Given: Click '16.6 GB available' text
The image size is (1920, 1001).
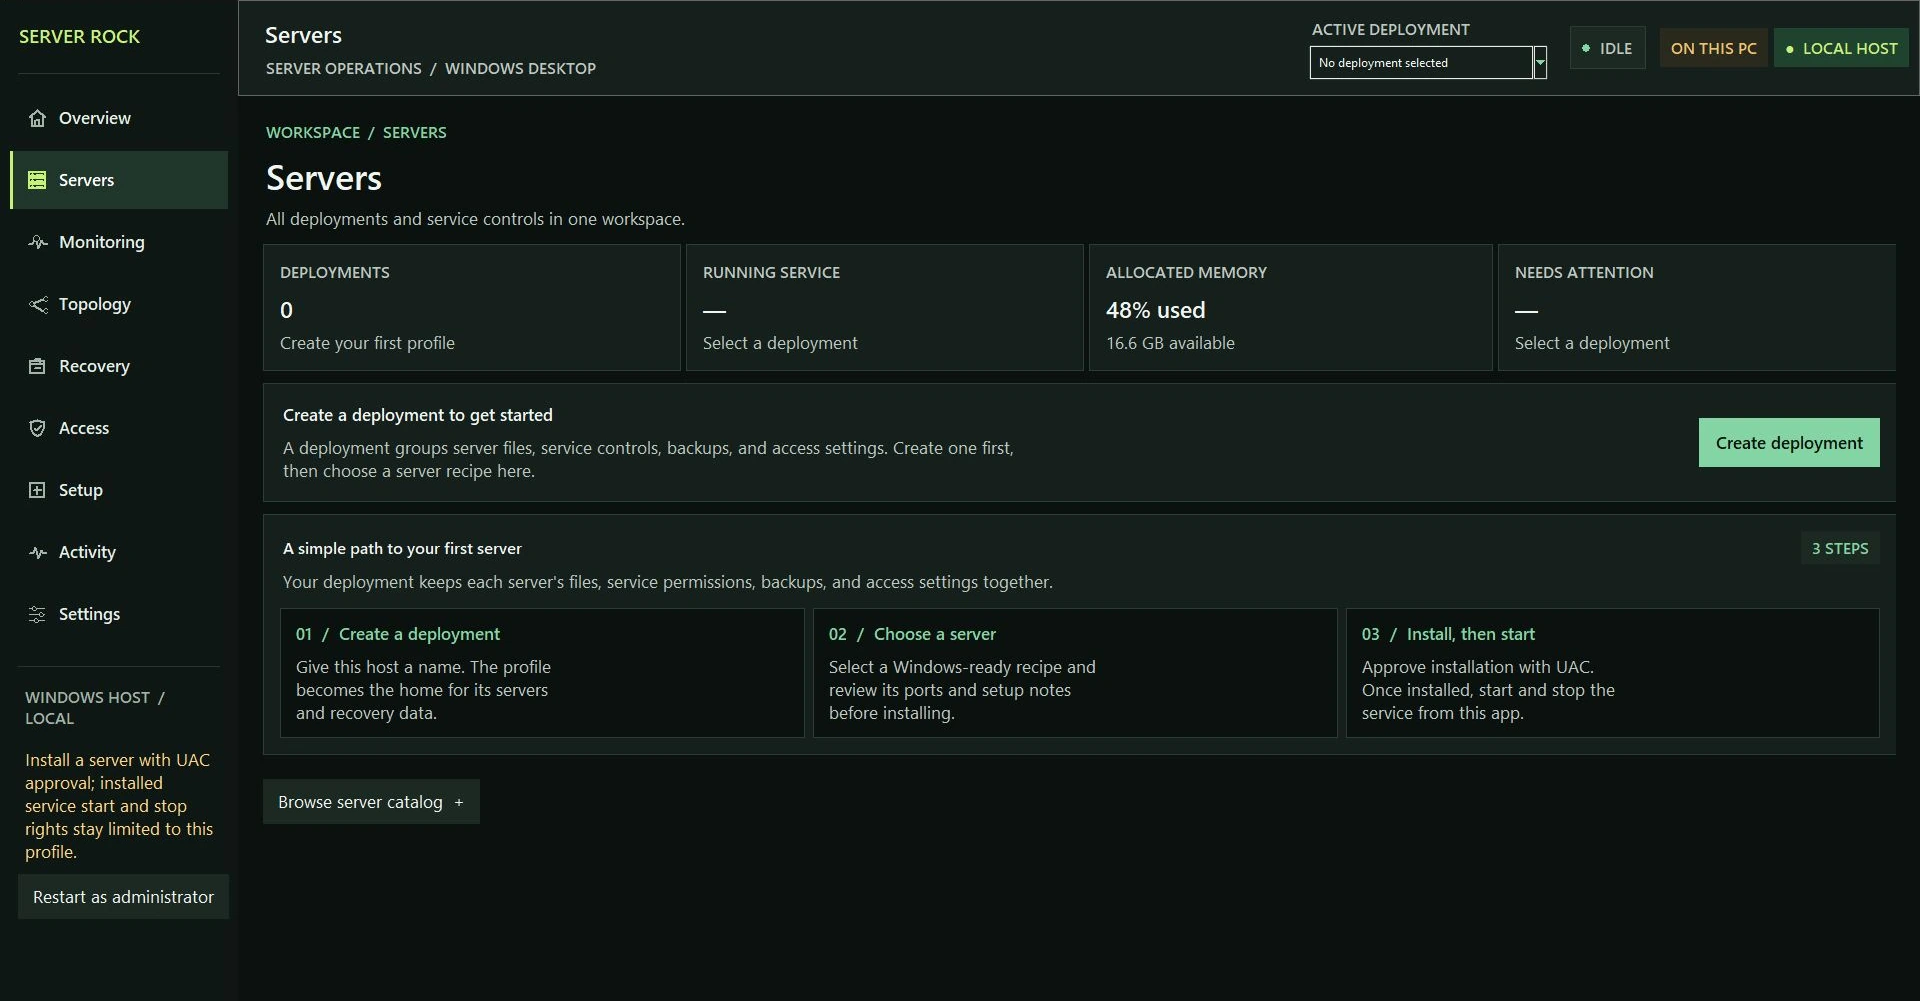Looking at the screenshot, I should point(1170,343).
